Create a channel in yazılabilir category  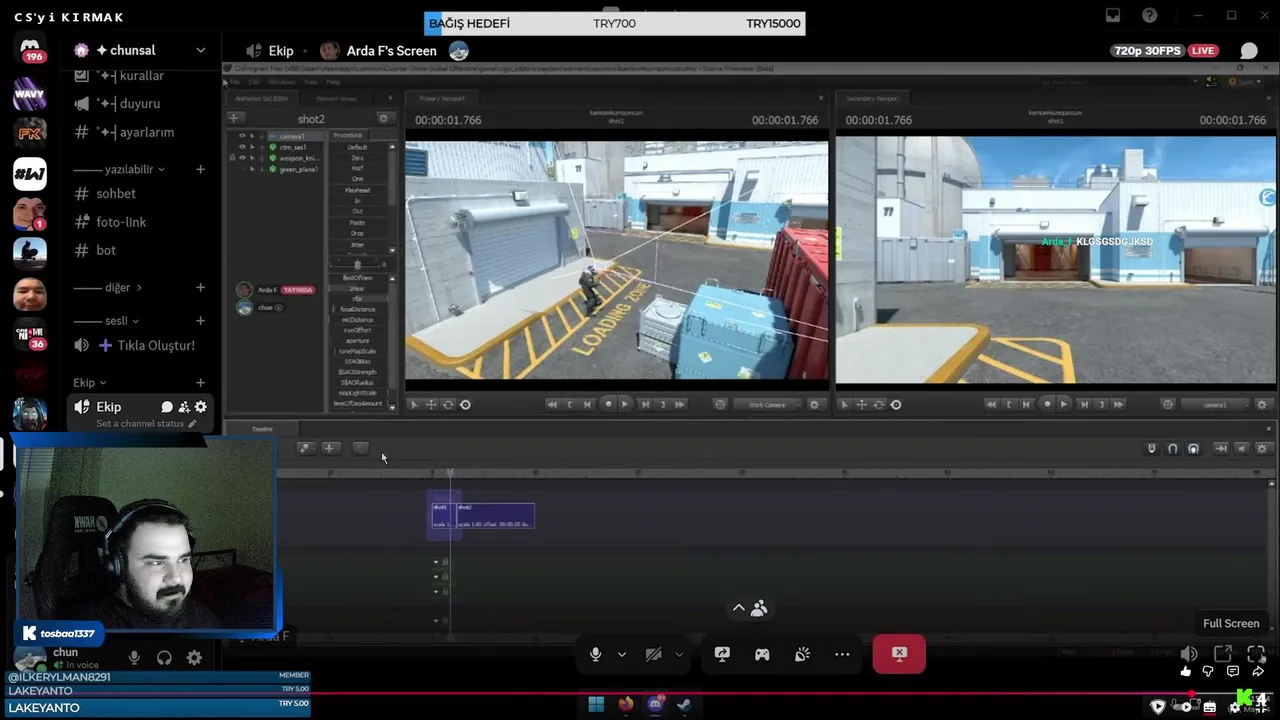point(200,169)
